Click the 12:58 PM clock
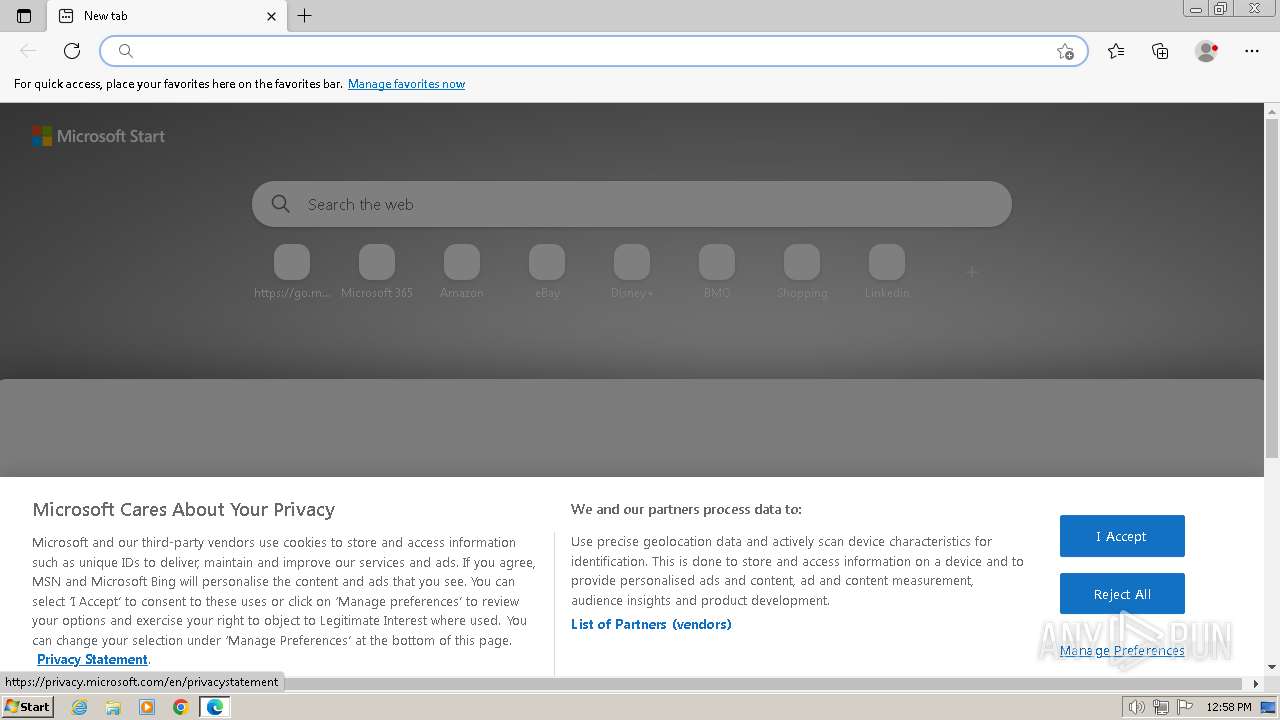 [1229, 707]
